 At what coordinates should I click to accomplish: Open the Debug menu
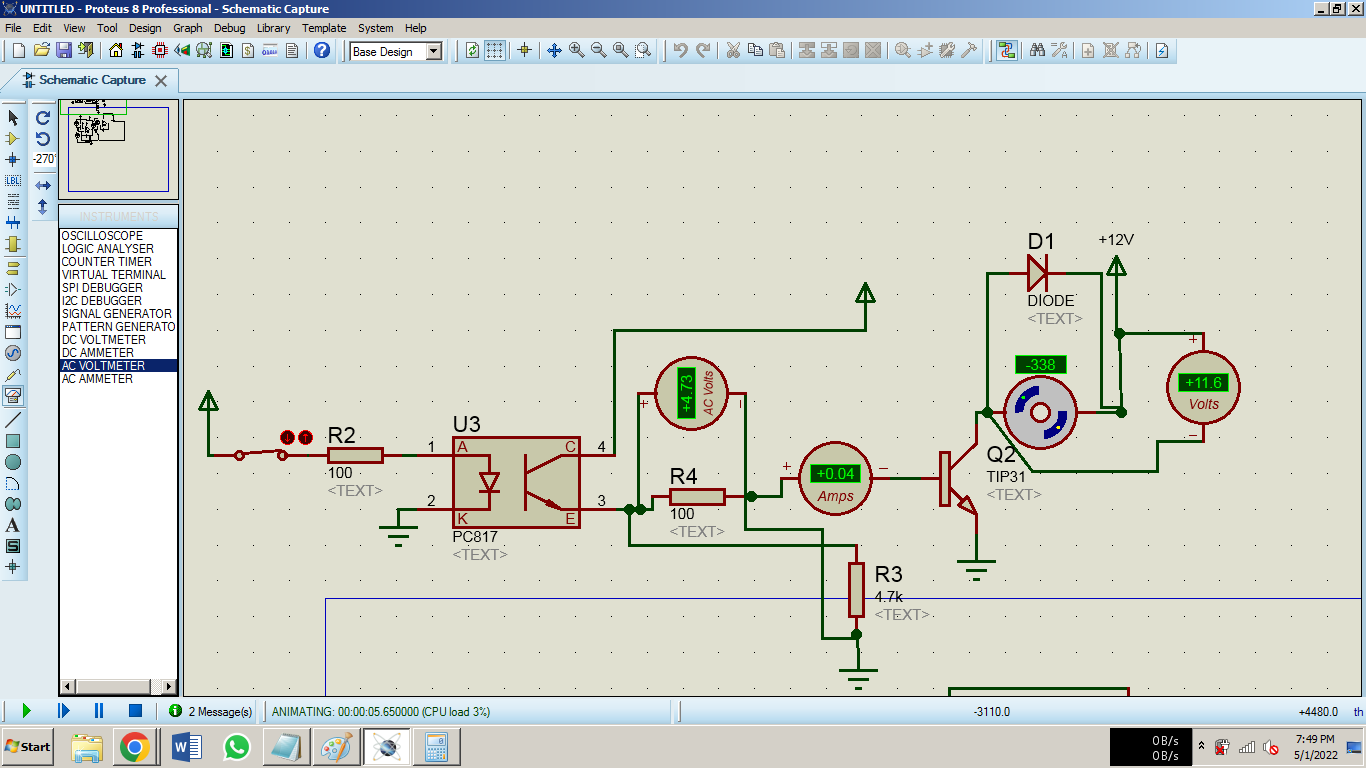pyautogui.click(x=230, y=28)
